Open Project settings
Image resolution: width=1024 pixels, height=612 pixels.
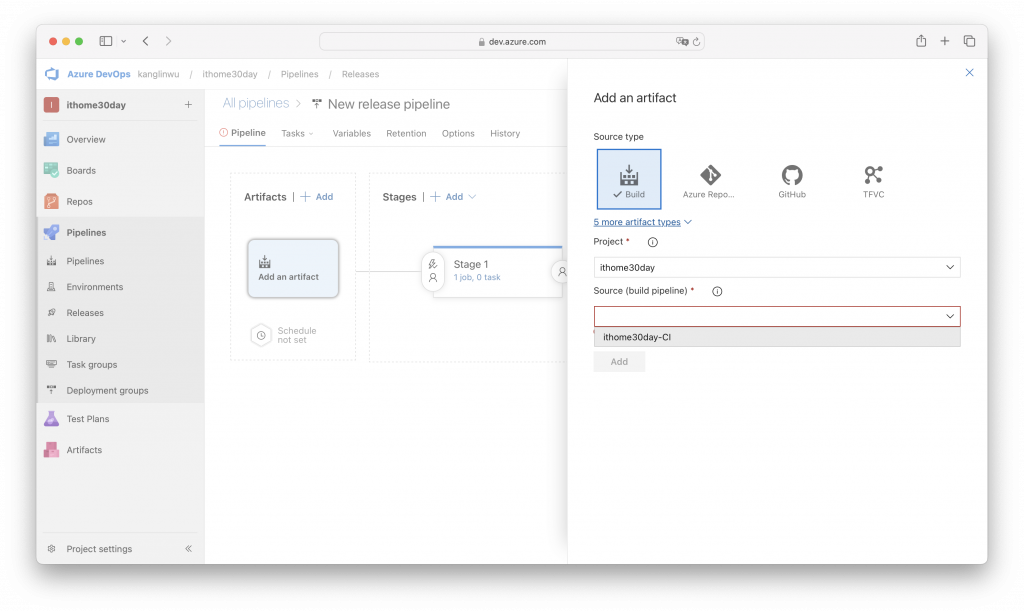pyautogui.click(x=99, y=549)
